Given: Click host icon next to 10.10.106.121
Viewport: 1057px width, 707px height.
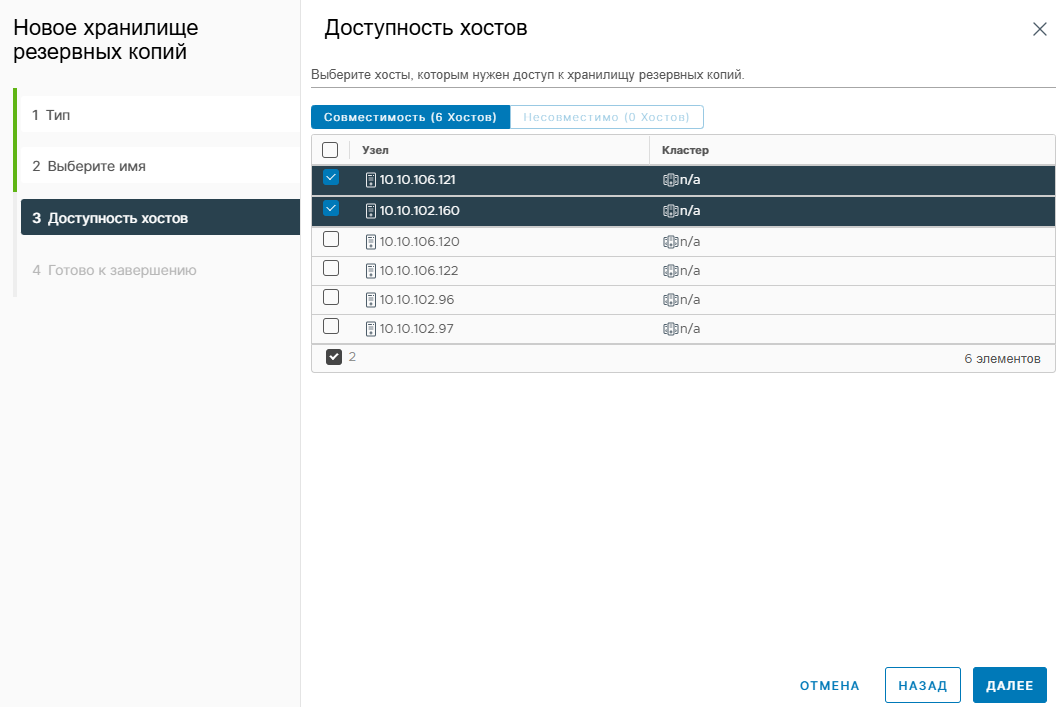Looking at the screenshot, I should tap(371, 180).
